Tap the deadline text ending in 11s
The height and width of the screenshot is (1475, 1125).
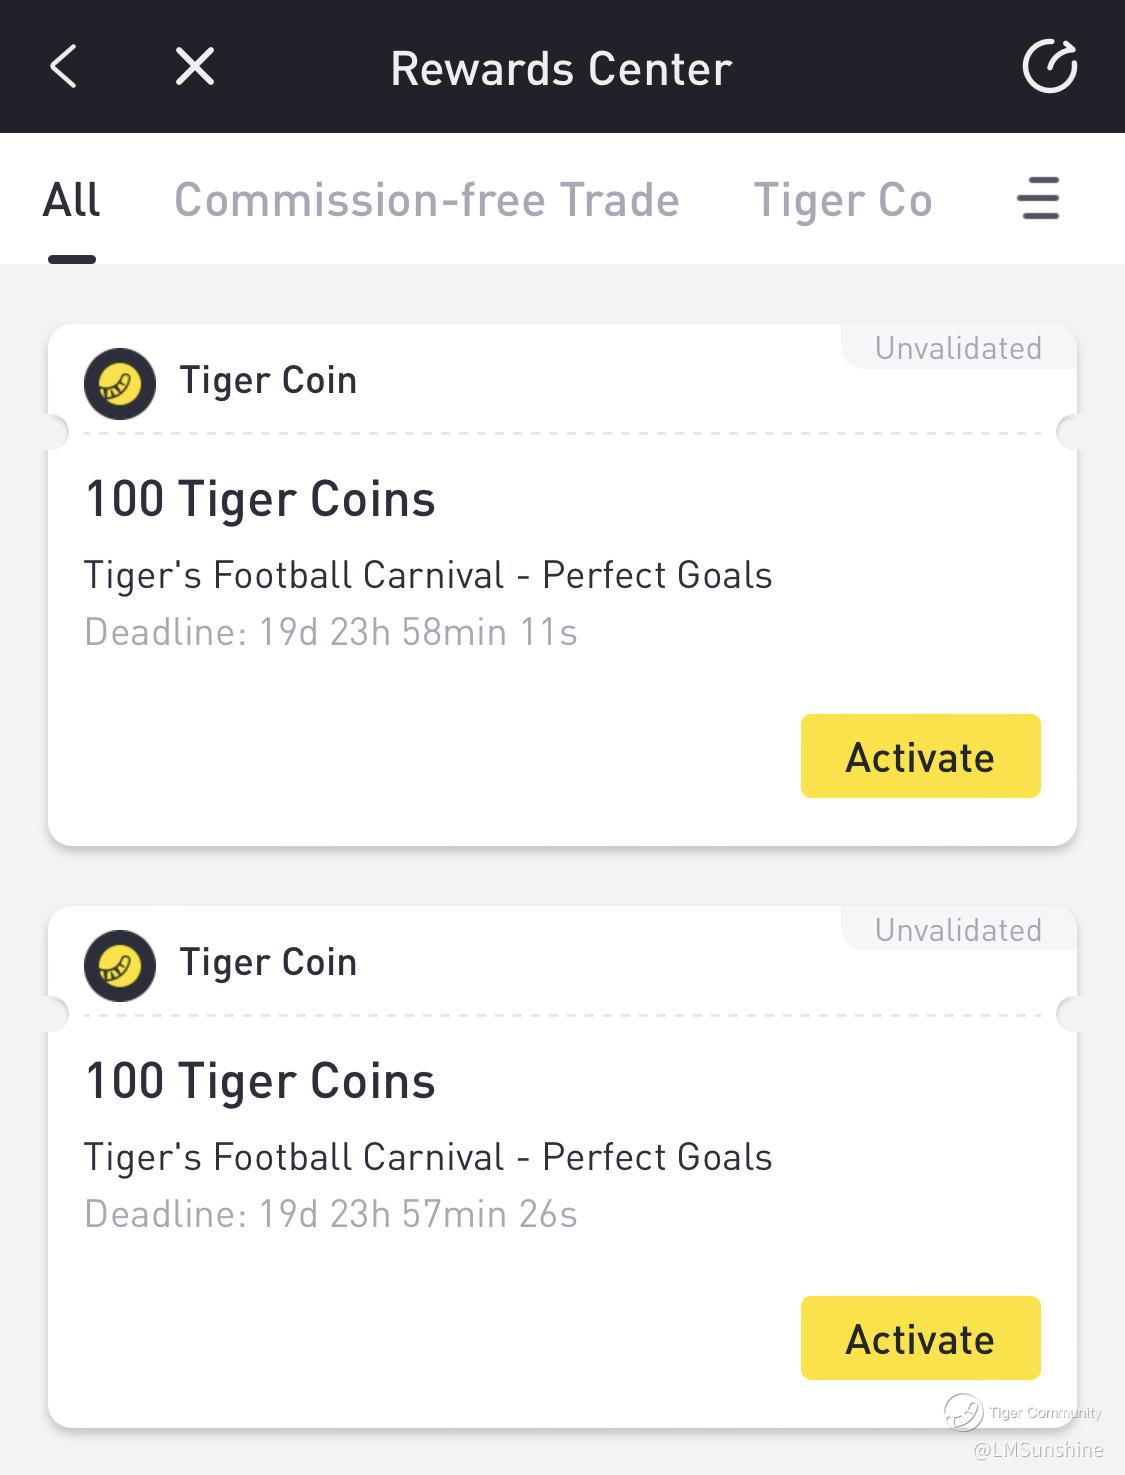[x=331, y=632]
